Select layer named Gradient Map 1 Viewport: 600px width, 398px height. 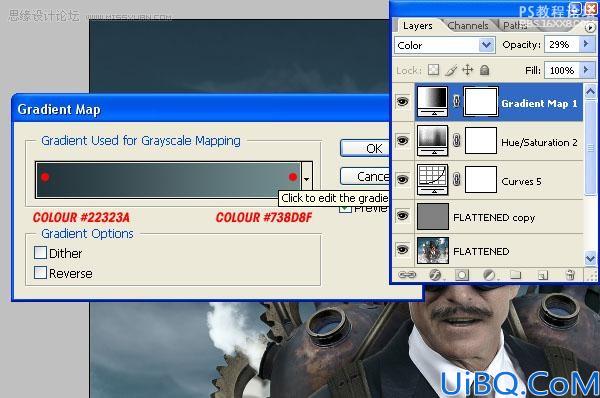coord(539,104)
